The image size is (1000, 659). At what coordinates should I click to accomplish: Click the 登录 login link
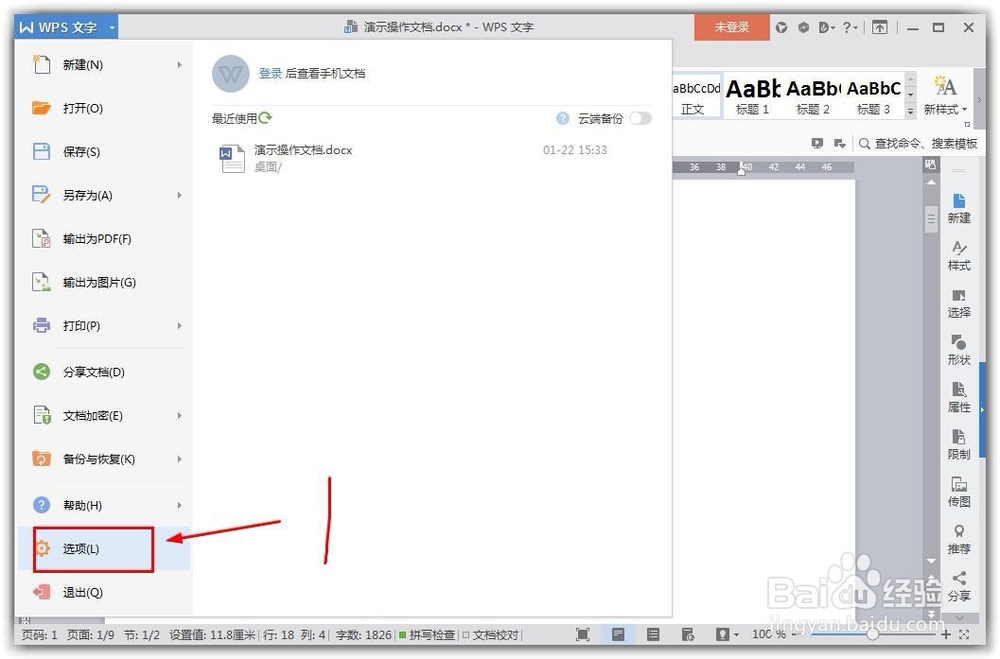point(270,73)
